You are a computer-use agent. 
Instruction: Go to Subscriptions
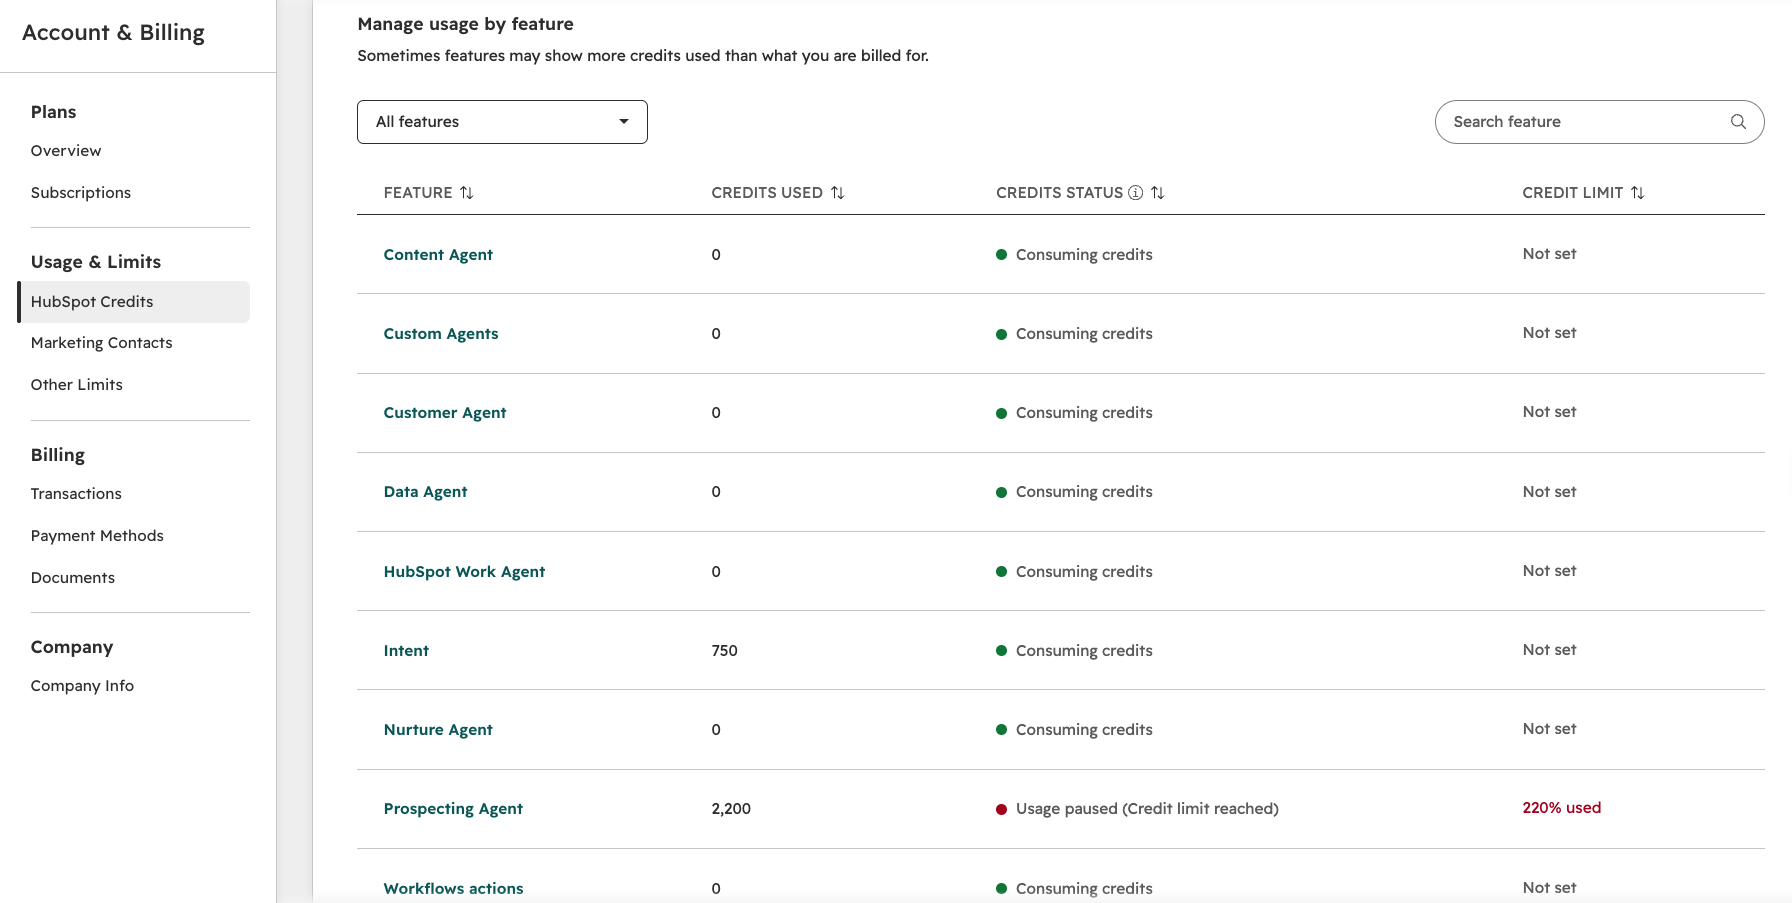tap(81, 193)
